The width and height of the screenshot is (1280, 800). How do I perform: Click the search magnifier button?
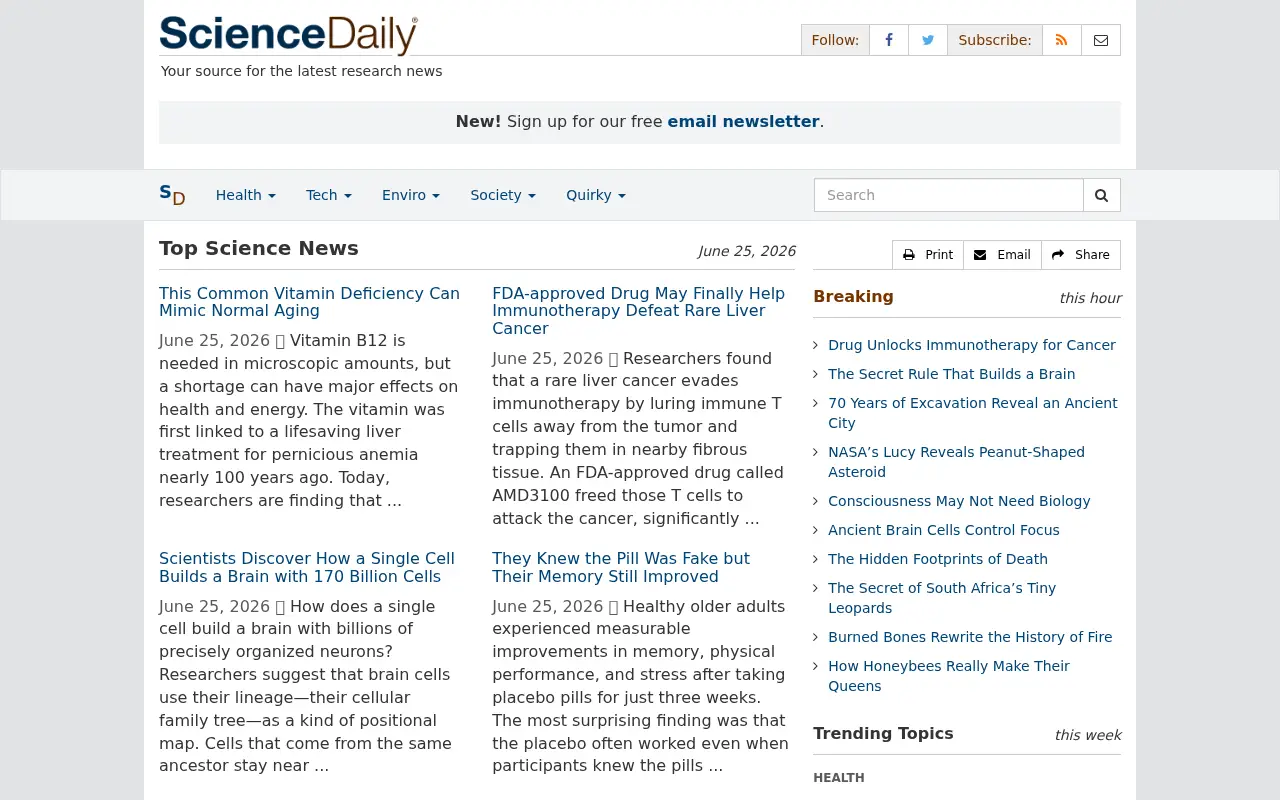(1102, 195)
